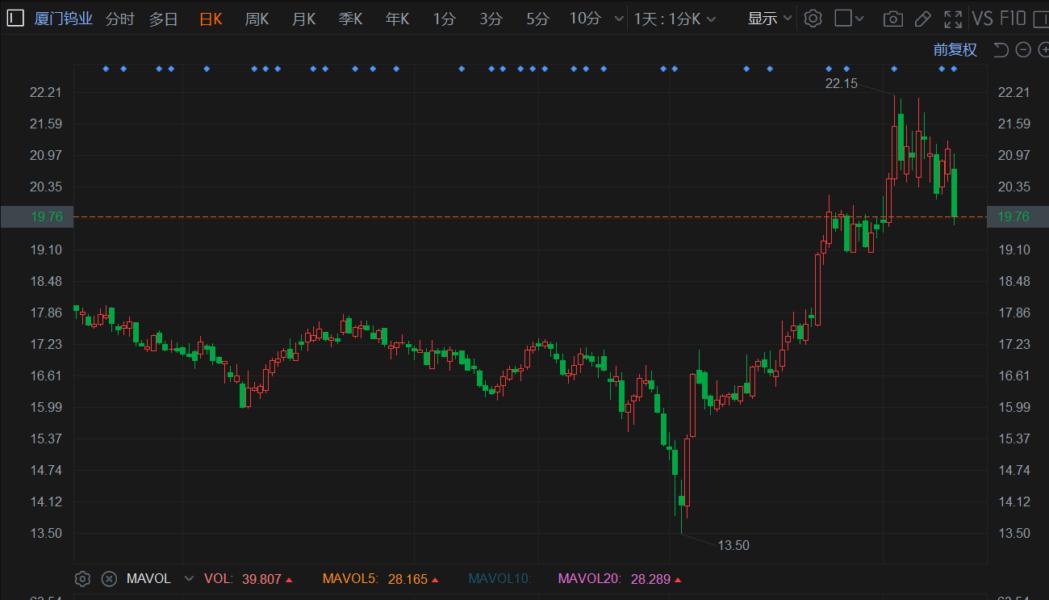Enter fullscreen chart mode
The height and width of the screenshot is (600, 1049).
pos(953,19)
